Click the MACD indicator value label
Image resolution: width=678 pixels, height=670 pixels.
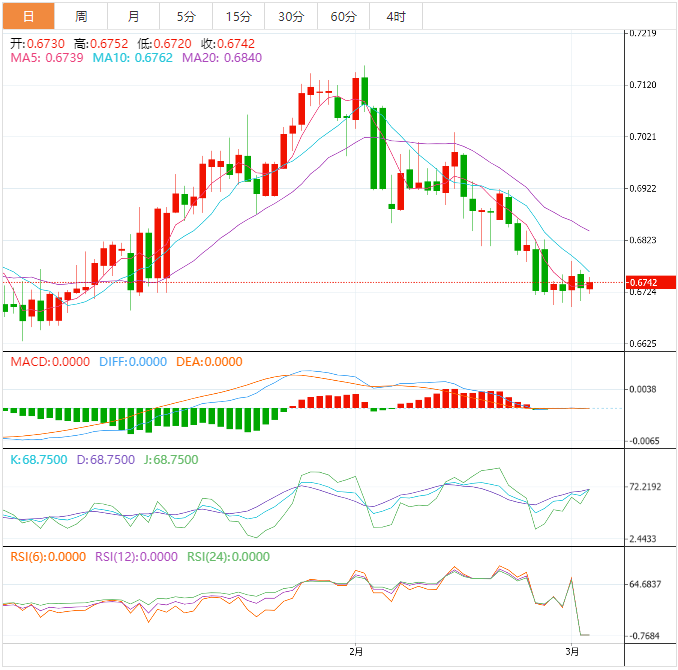(x=50, y=362)
